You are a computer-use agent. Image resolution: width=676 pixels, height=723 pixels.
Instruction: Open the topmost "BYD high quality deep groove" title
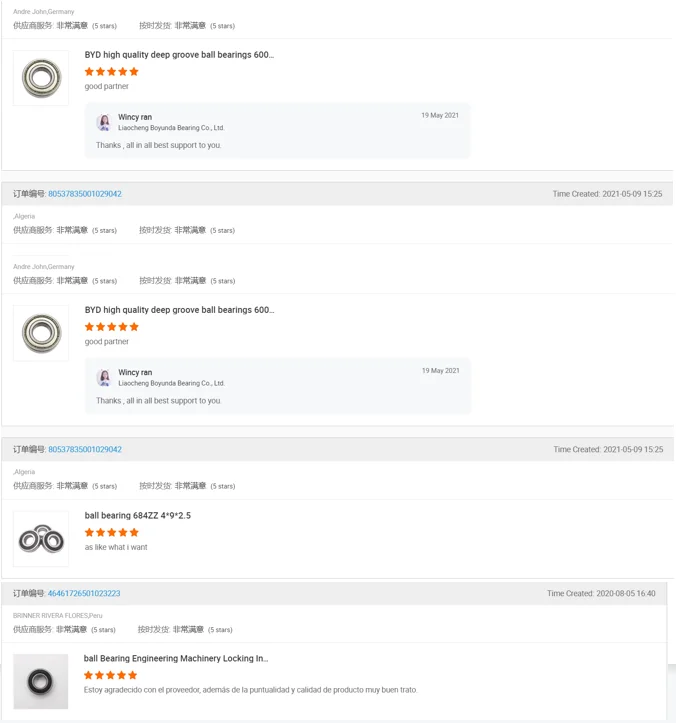click(x=179, y=55)
